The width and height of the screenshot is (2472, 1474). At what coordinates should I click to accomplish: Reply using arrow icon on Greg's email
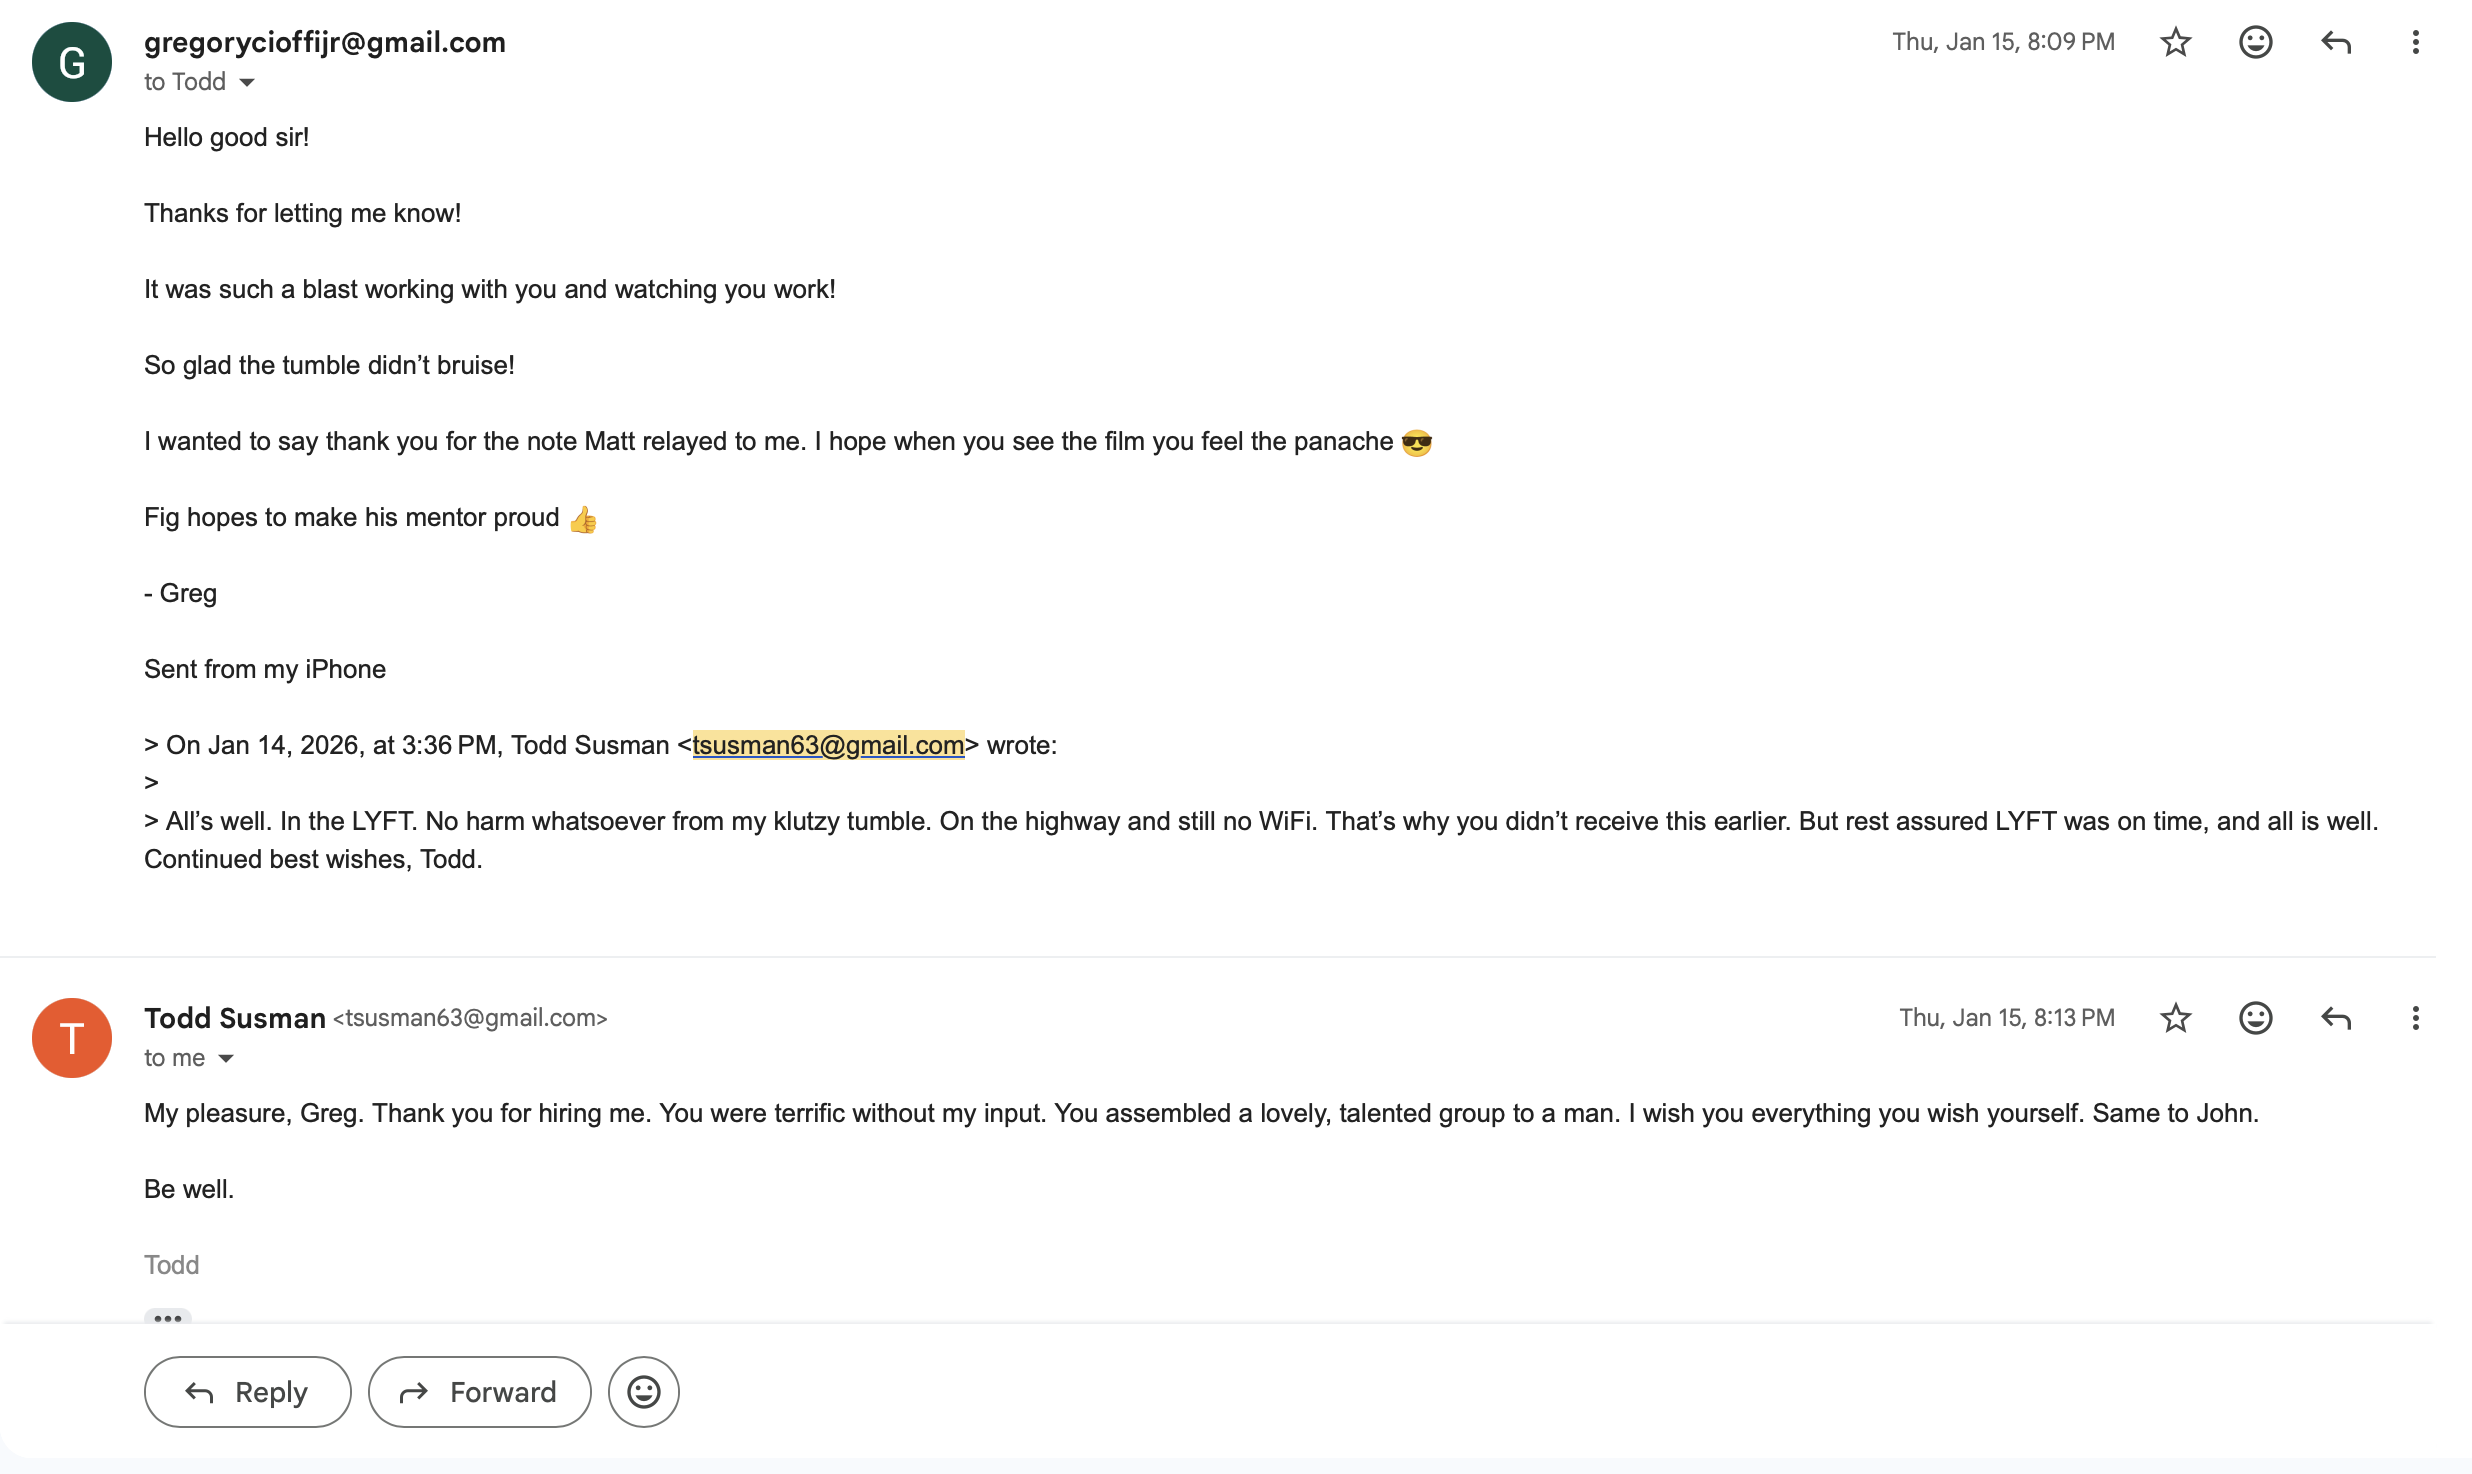click(x=2335, y=42)
